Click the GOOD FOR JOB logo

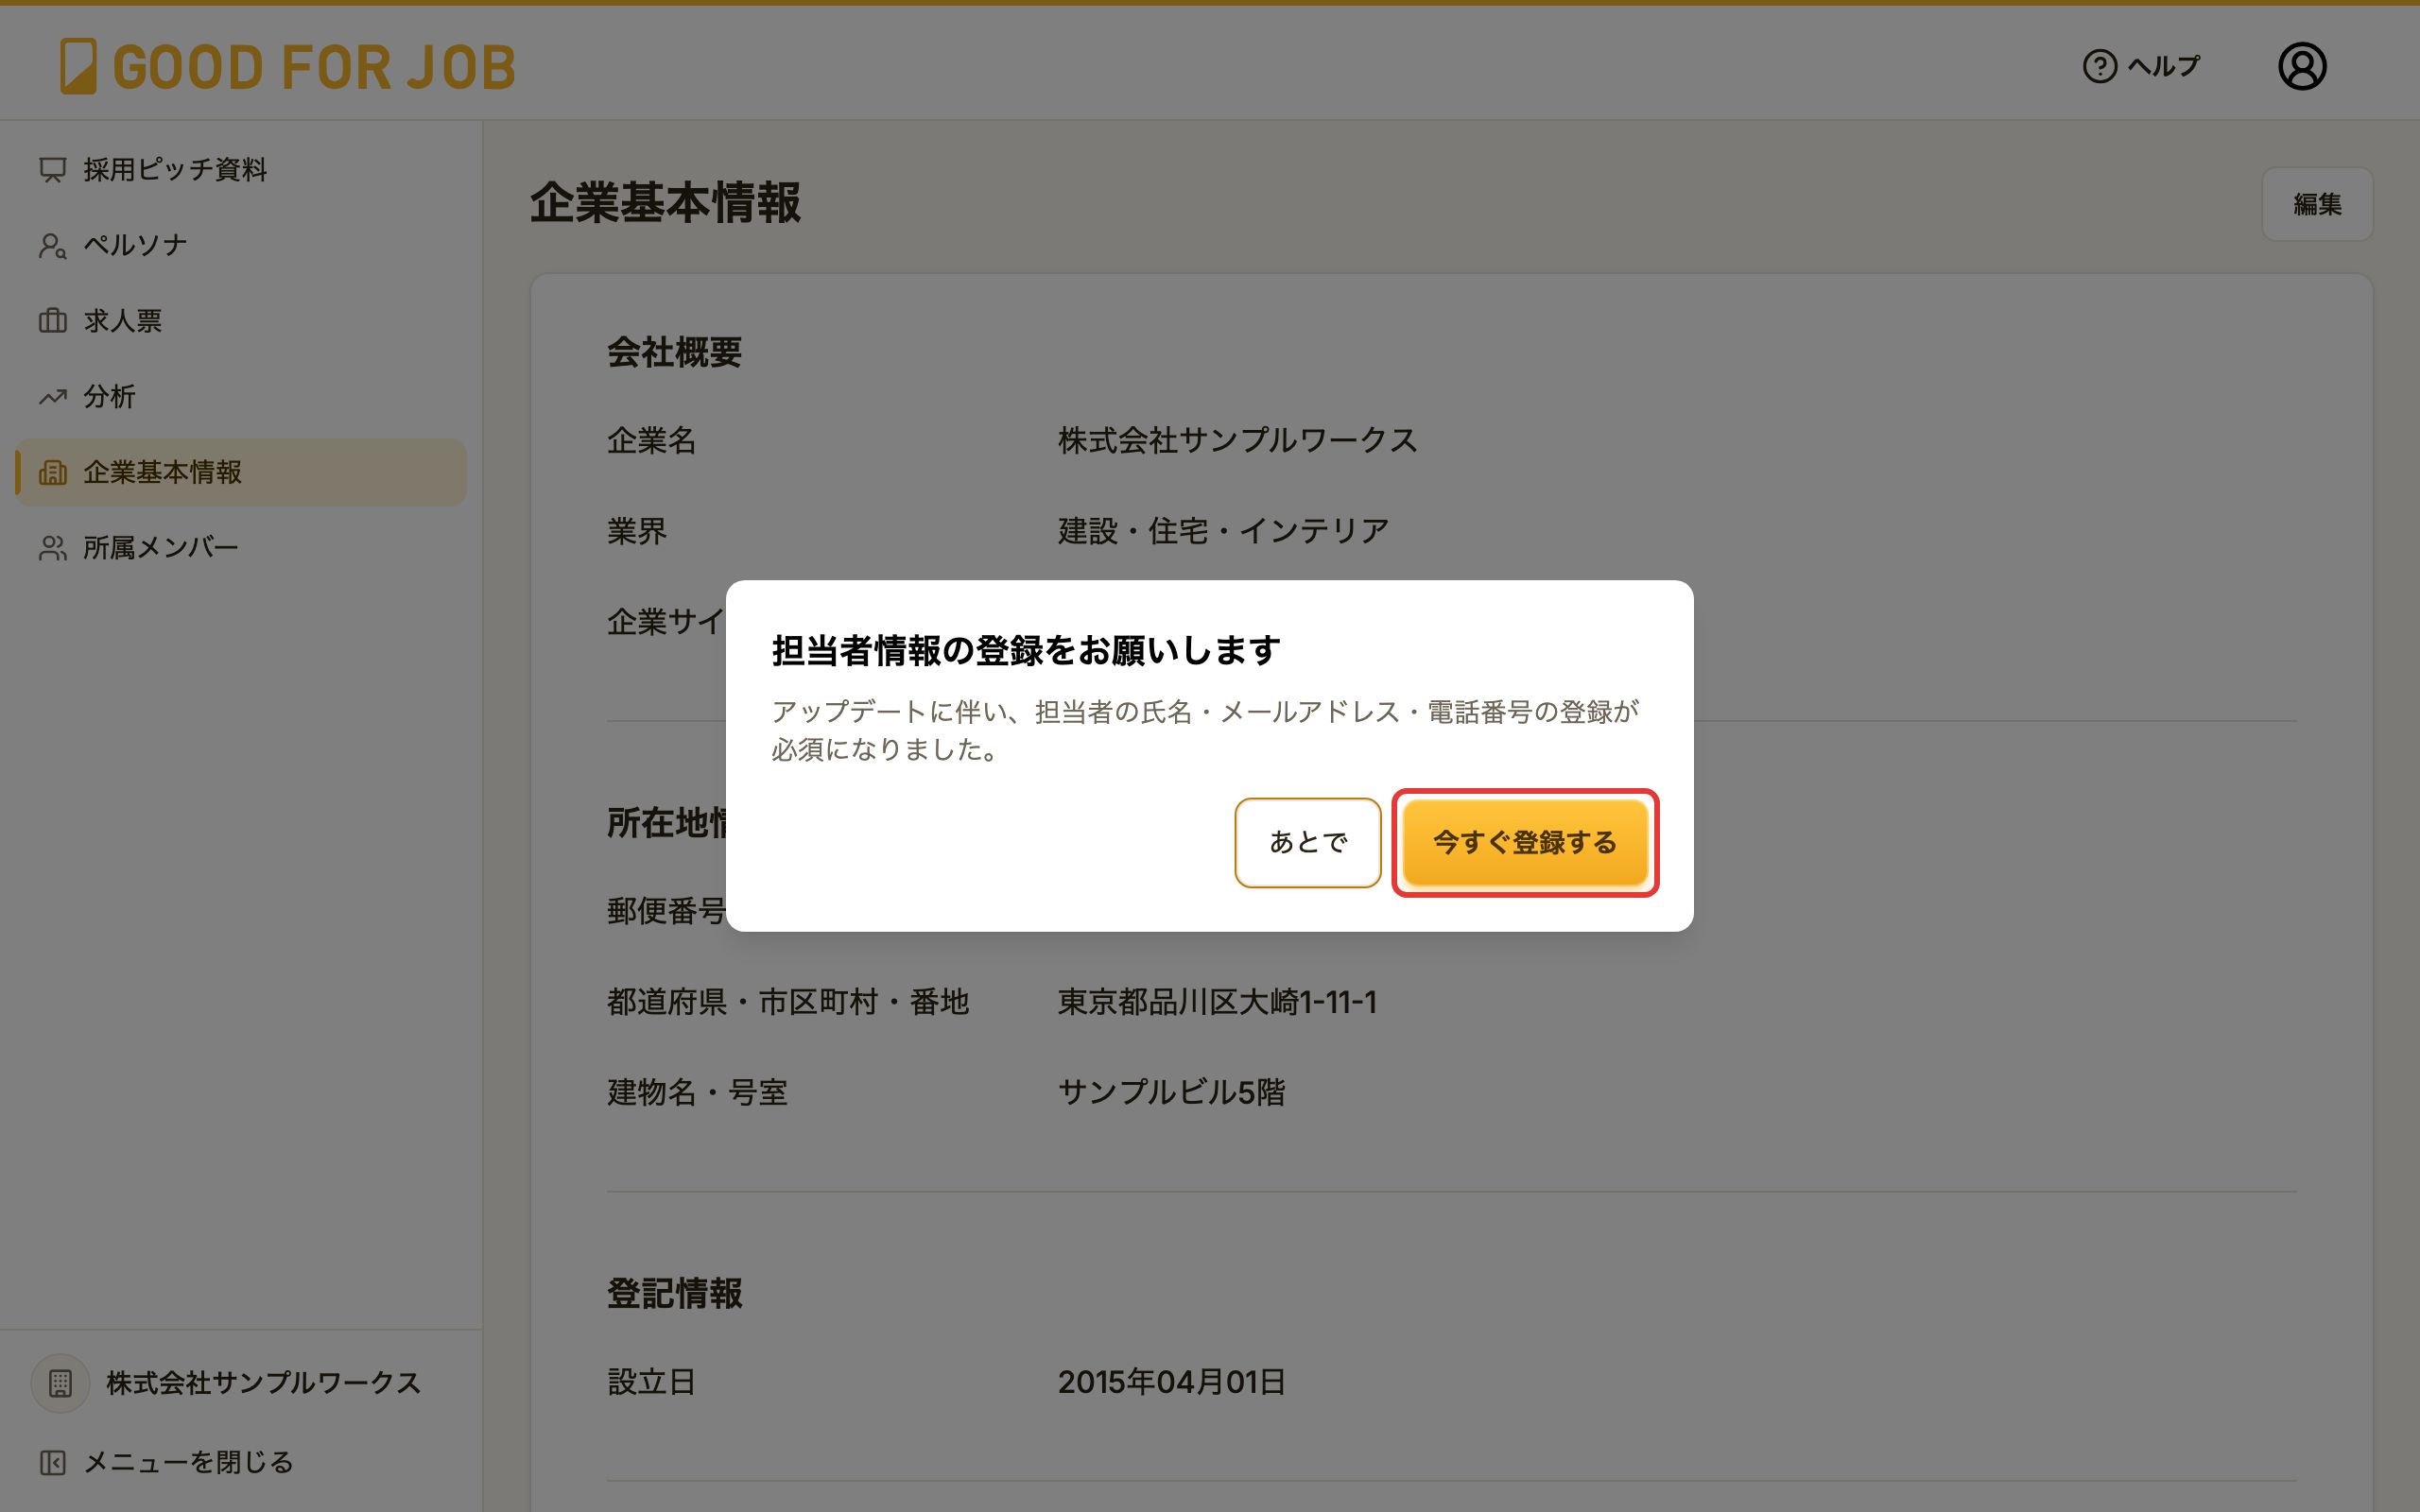click(x=288, y=67)
